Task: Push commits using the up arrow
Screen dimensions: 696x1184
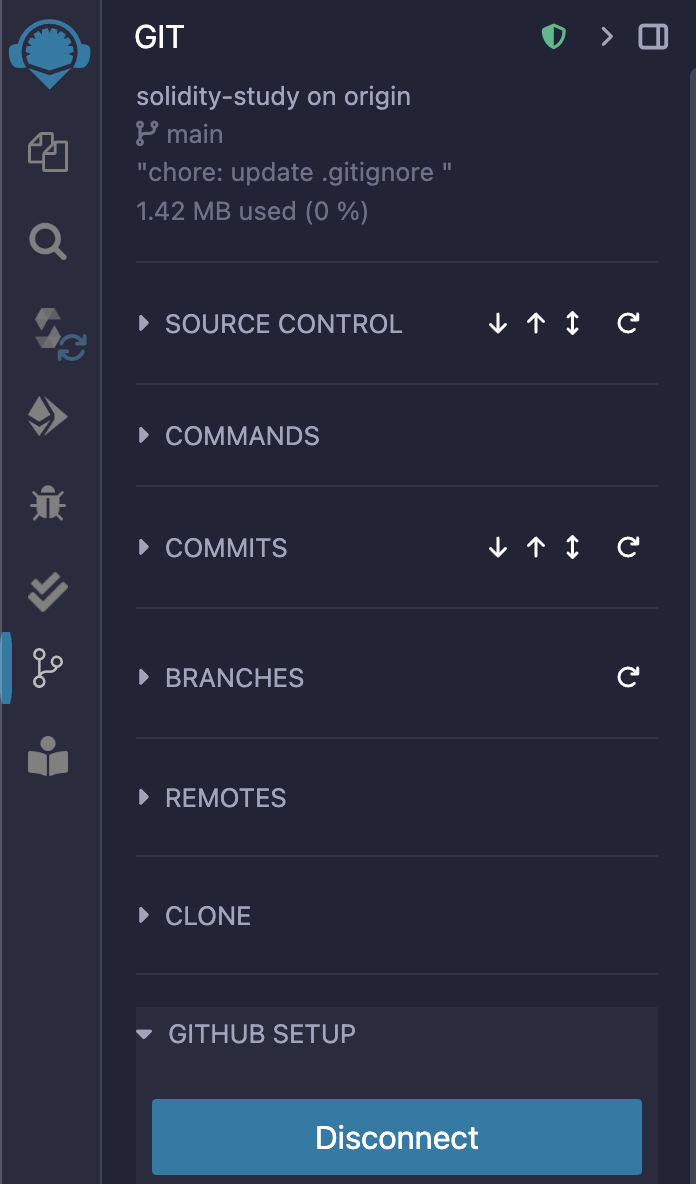Action: click(x=536, y=324)
